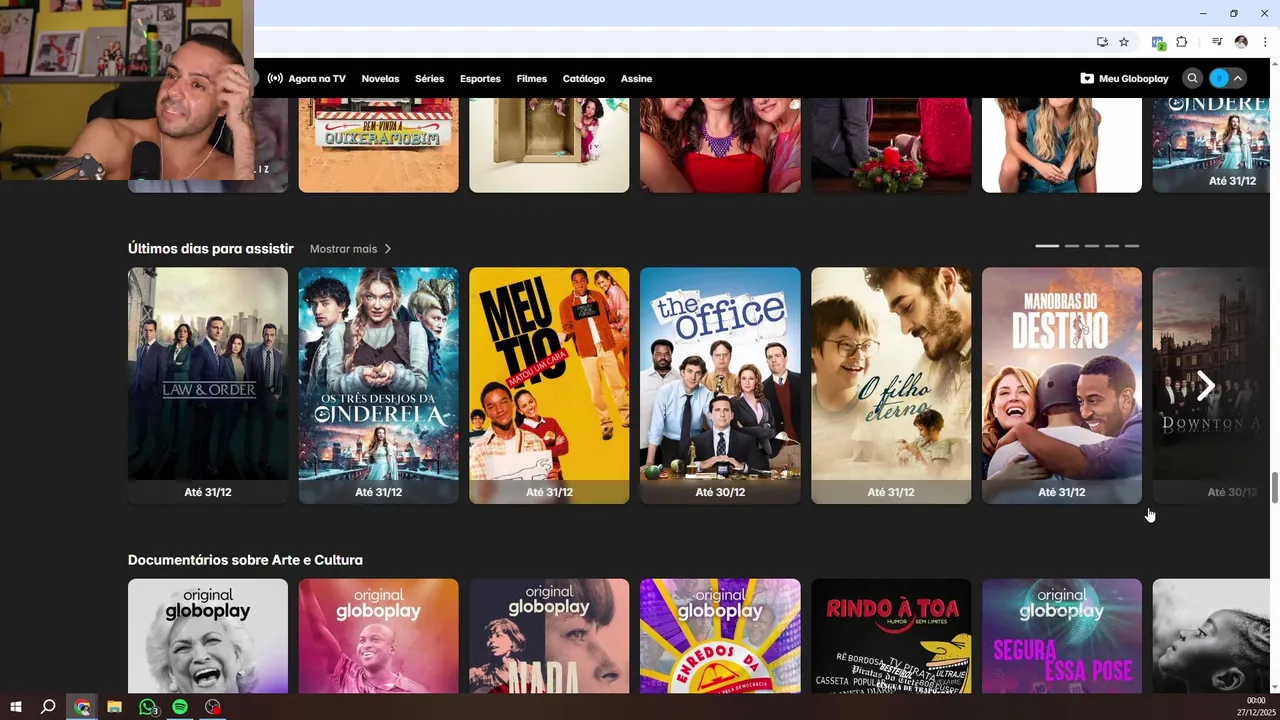Image resolution: width=1280 pixels, height=720 pixels.
Task: Collapse the profile menu chevron
Action: tap(1238, 78)
